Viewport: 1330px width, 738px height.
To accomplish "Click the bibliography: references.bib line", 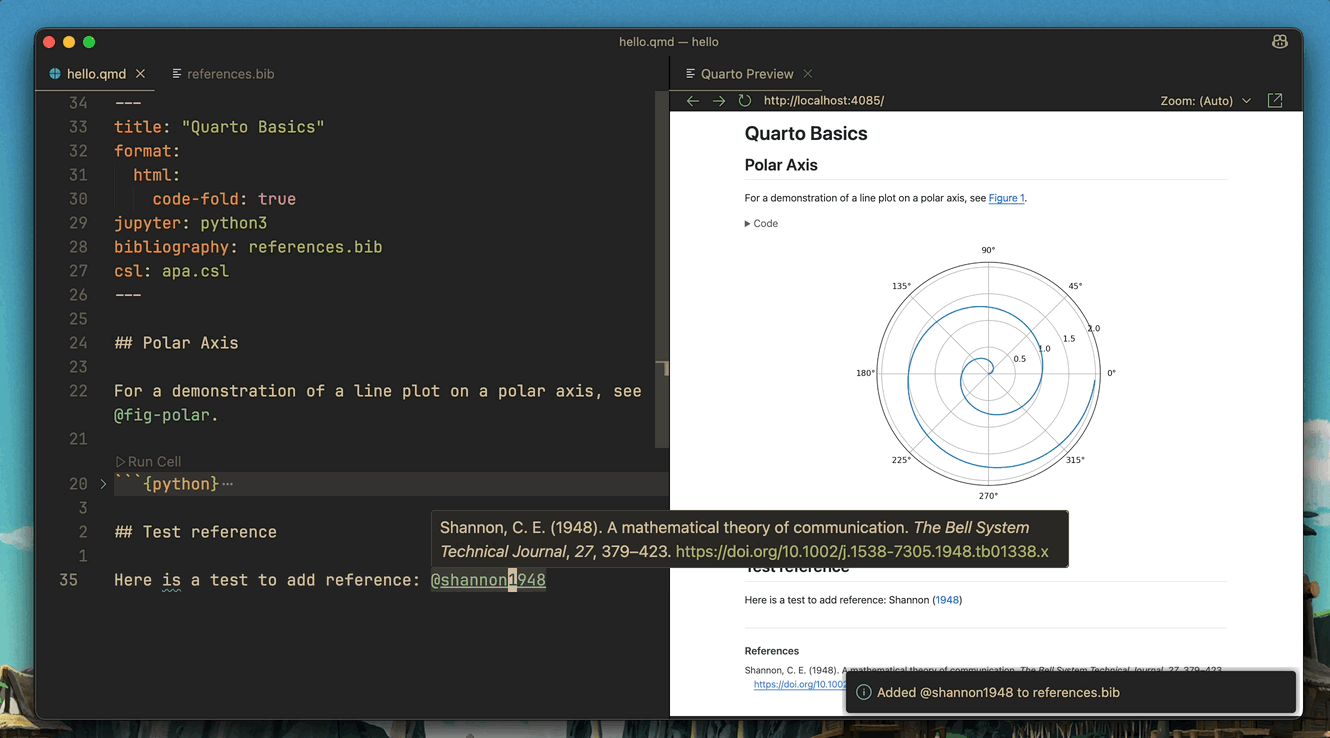I will click(x=248, y=247).
